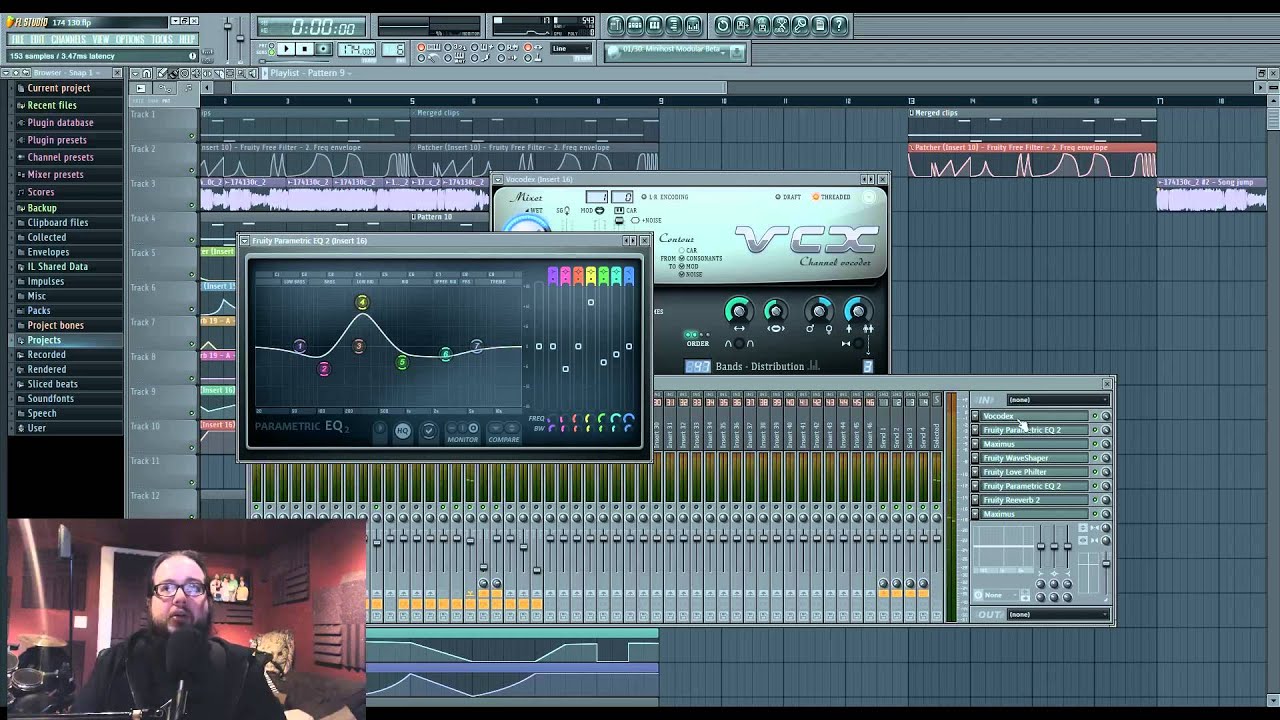Open the Plugin database browser folder
The image size is (1280, 720).
(61, 123)
